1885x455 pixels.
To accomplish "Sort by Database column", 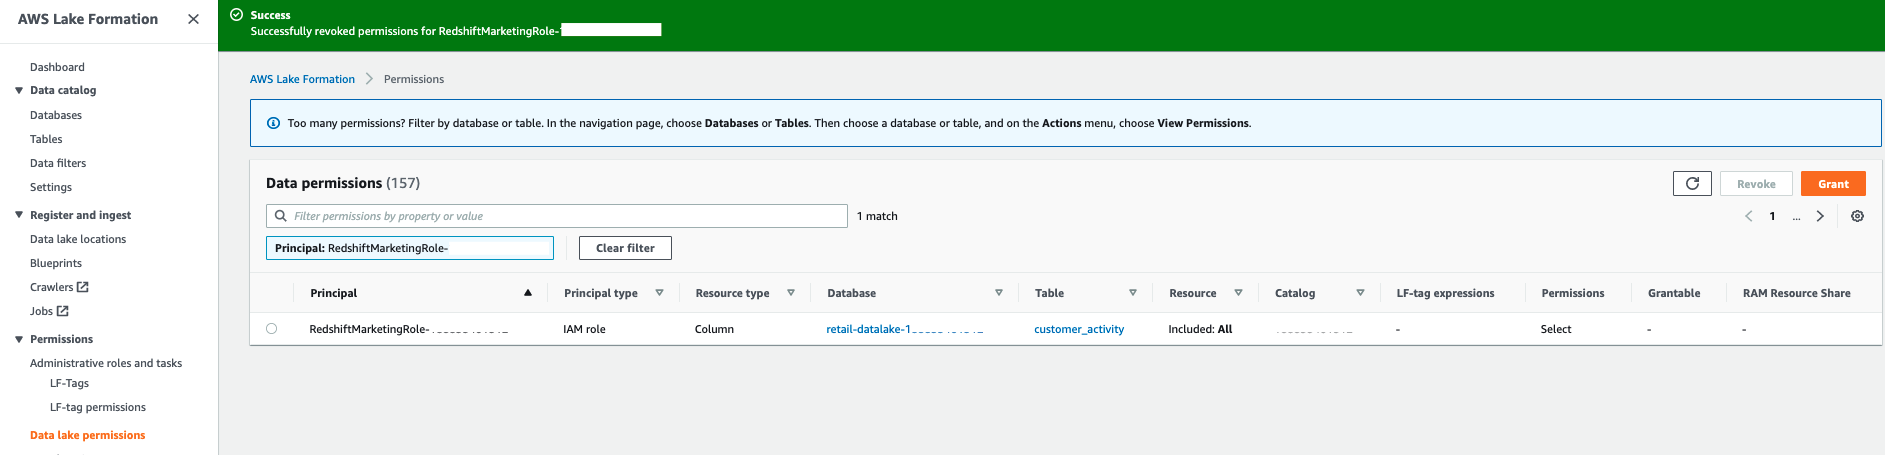I will [998, 293].
